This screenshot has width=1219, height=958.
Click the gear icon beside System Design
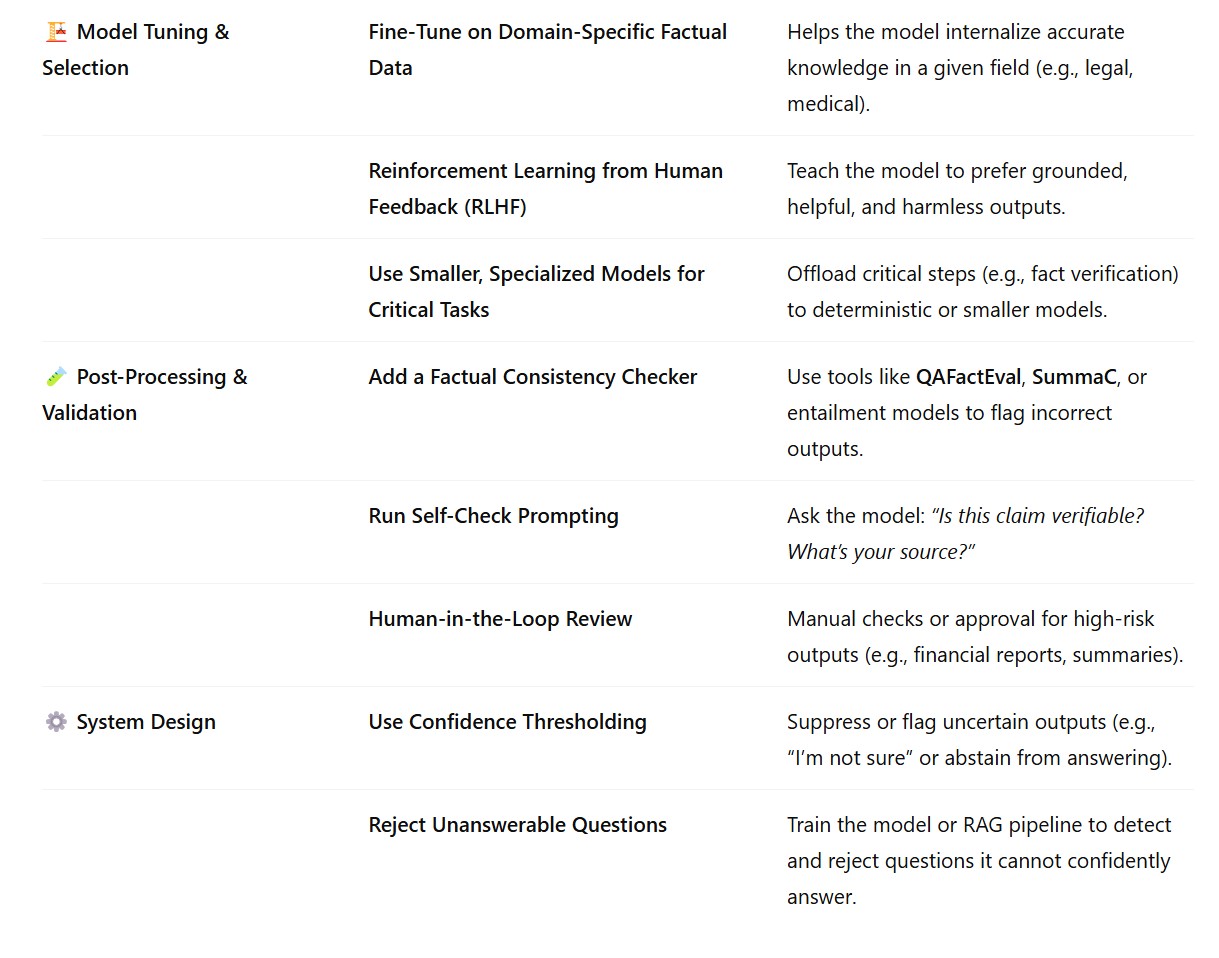(x=56, y=722)
